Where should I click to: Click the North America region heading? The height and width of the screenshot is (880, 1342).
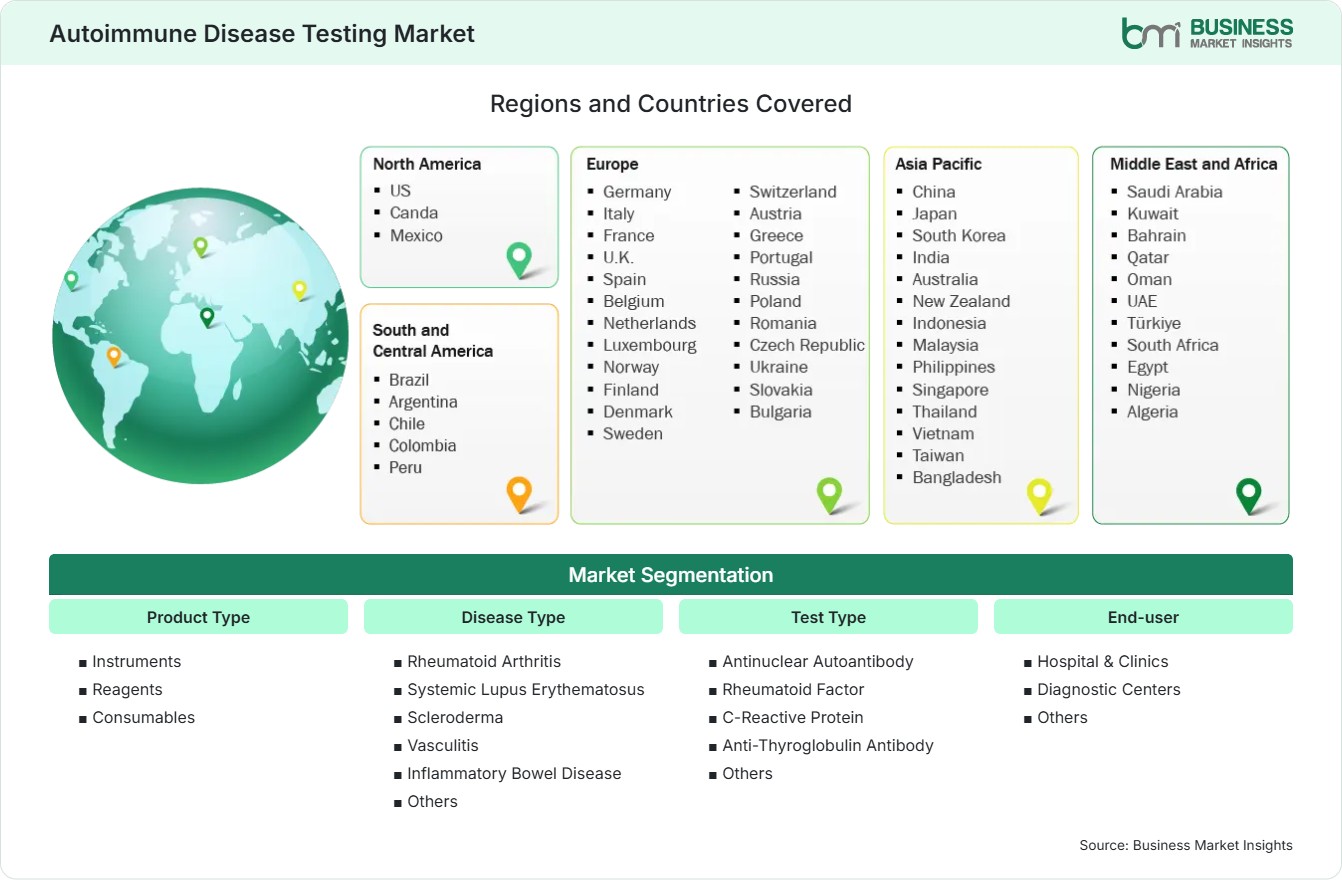coord(427,164)
